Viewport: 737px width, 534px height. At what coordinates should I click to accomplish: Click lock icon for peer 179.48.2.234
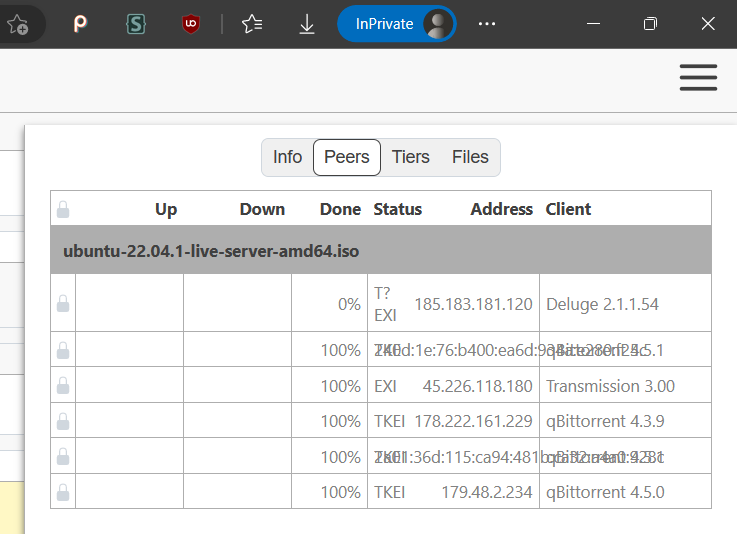point(63,492)
